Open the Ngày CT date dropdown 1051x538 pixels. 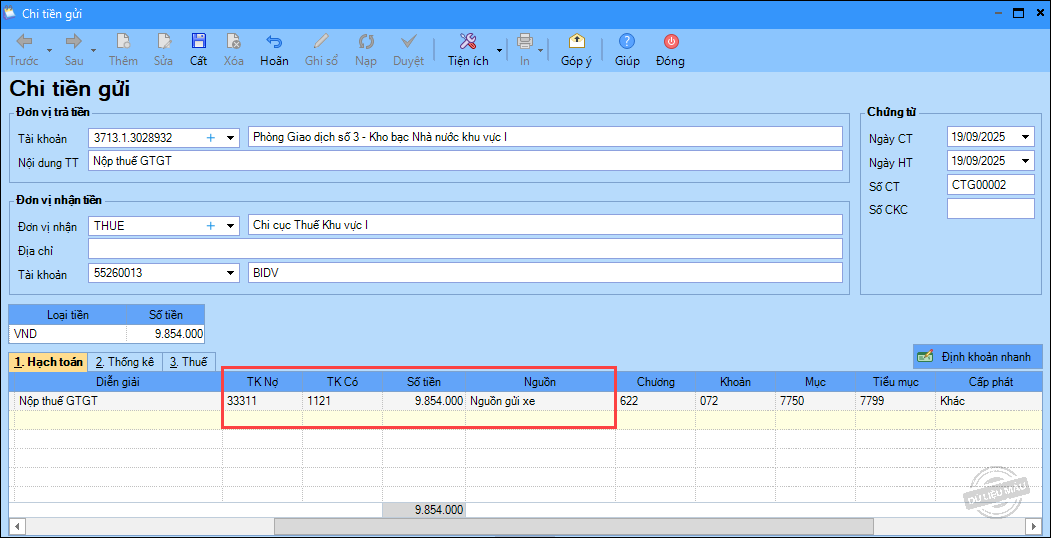(1025, 137)
